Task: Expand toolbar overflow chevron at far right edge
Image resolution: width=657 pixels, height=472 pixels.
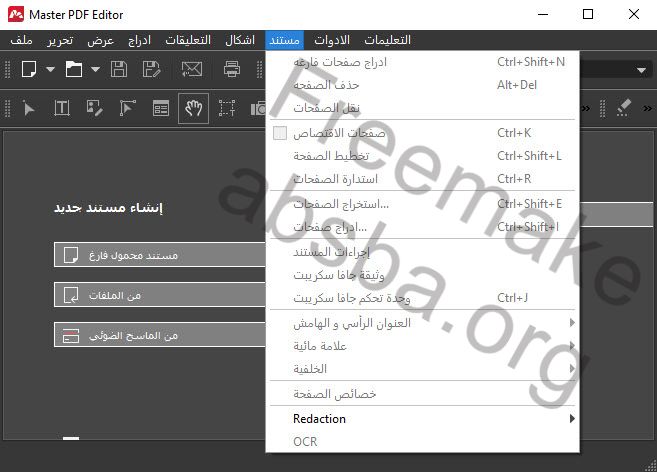Action: (x=647, y=109)
